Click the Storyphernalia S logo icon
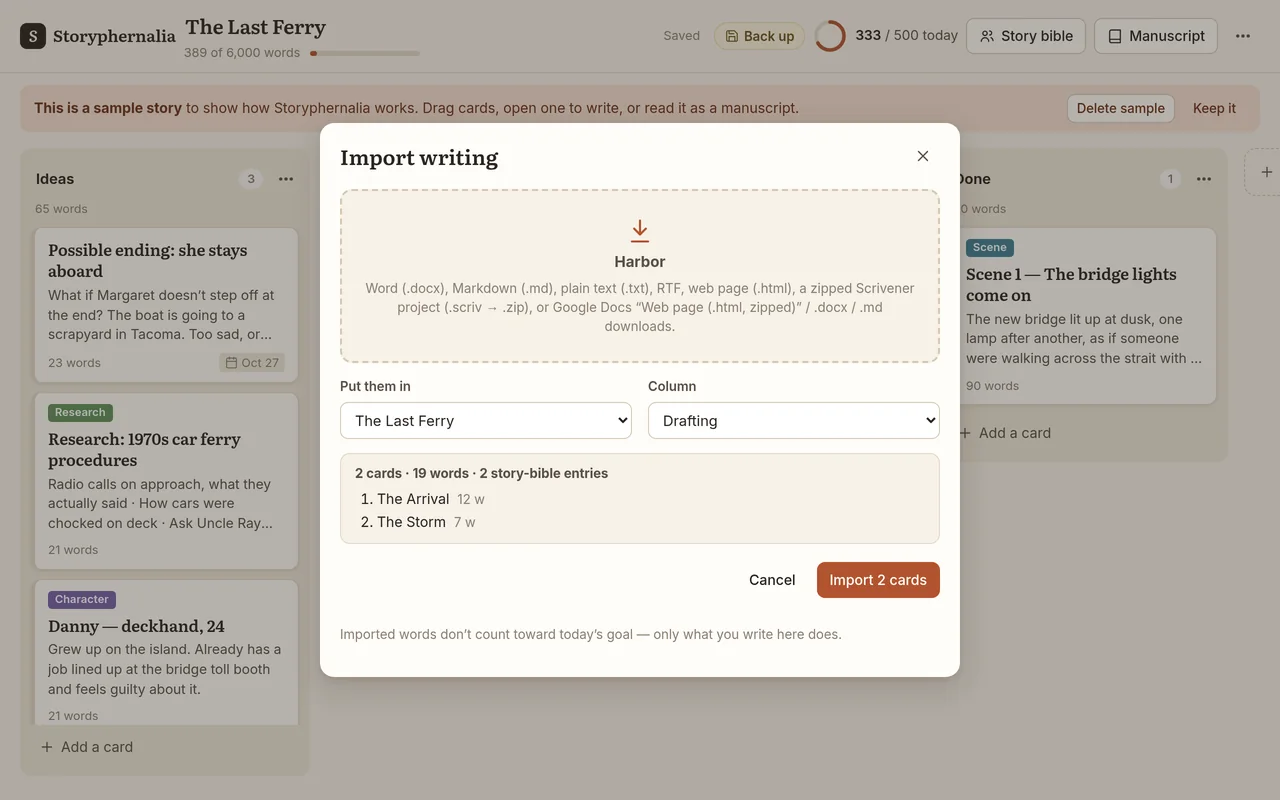This screenshot has height=800, width=1280. [33, 36]
